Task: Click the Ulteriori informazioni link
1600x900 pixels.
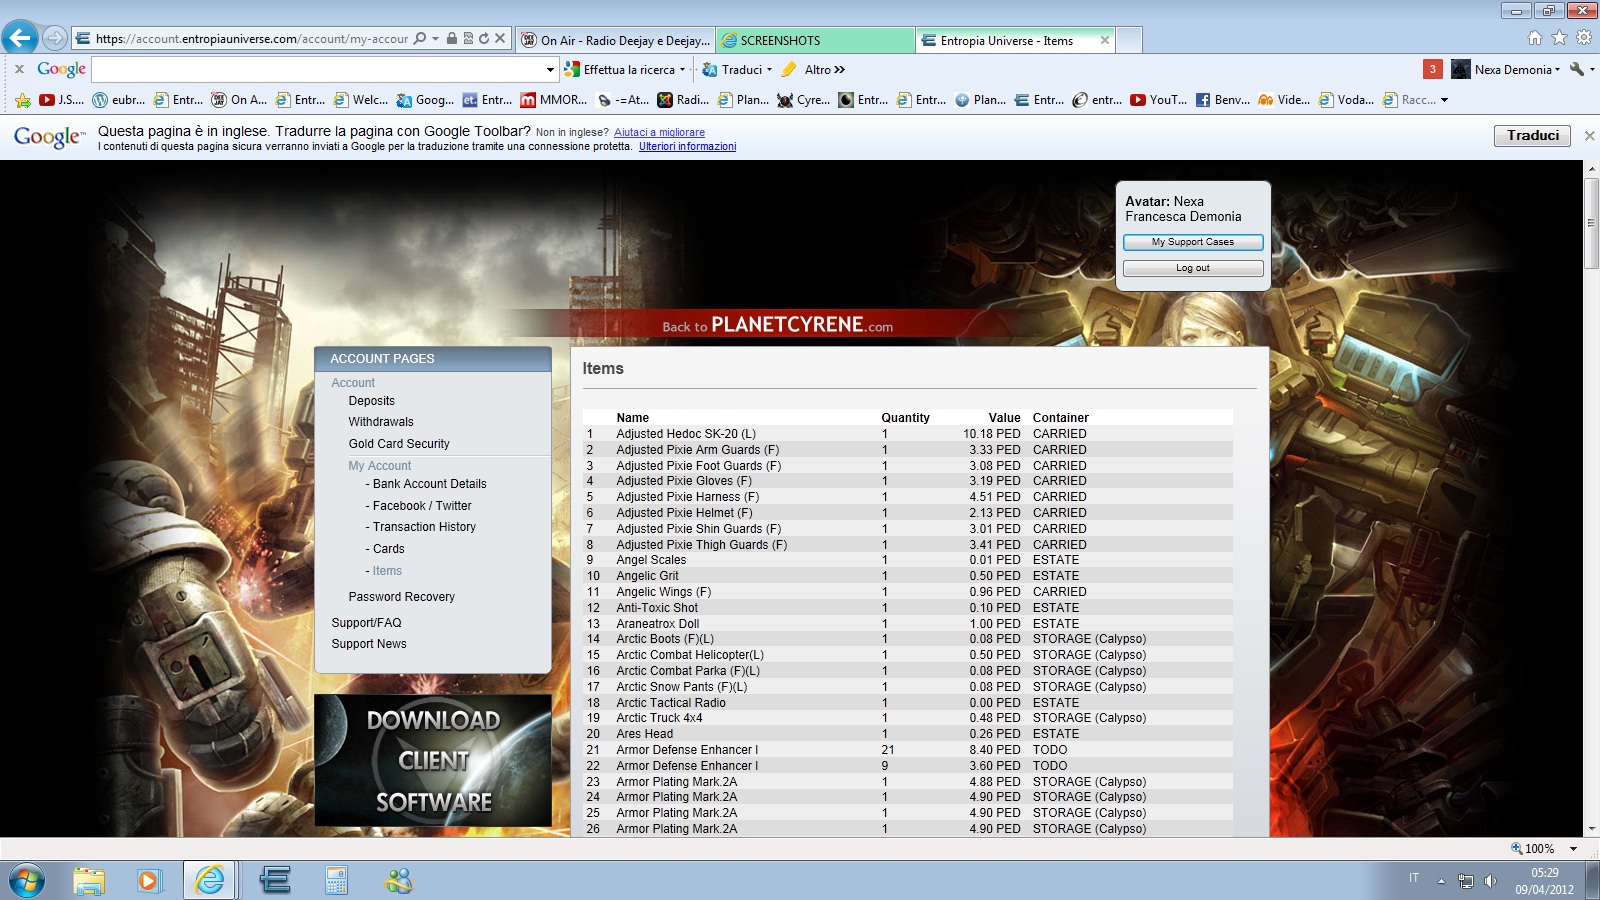Action: (x=687, y=146)
